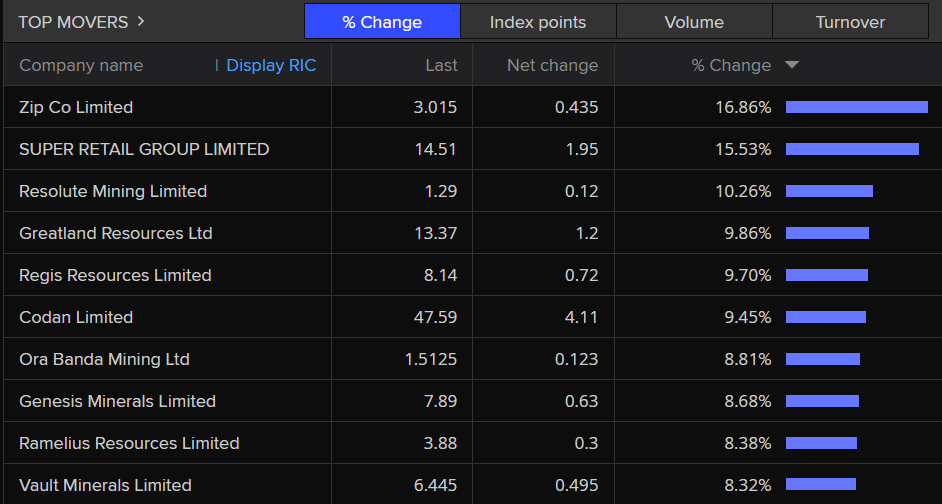This screenshot has width=942, height=504.
Task: Click Super Retail percent change bar
Action: pyautogui.click(x=852, y=149)
